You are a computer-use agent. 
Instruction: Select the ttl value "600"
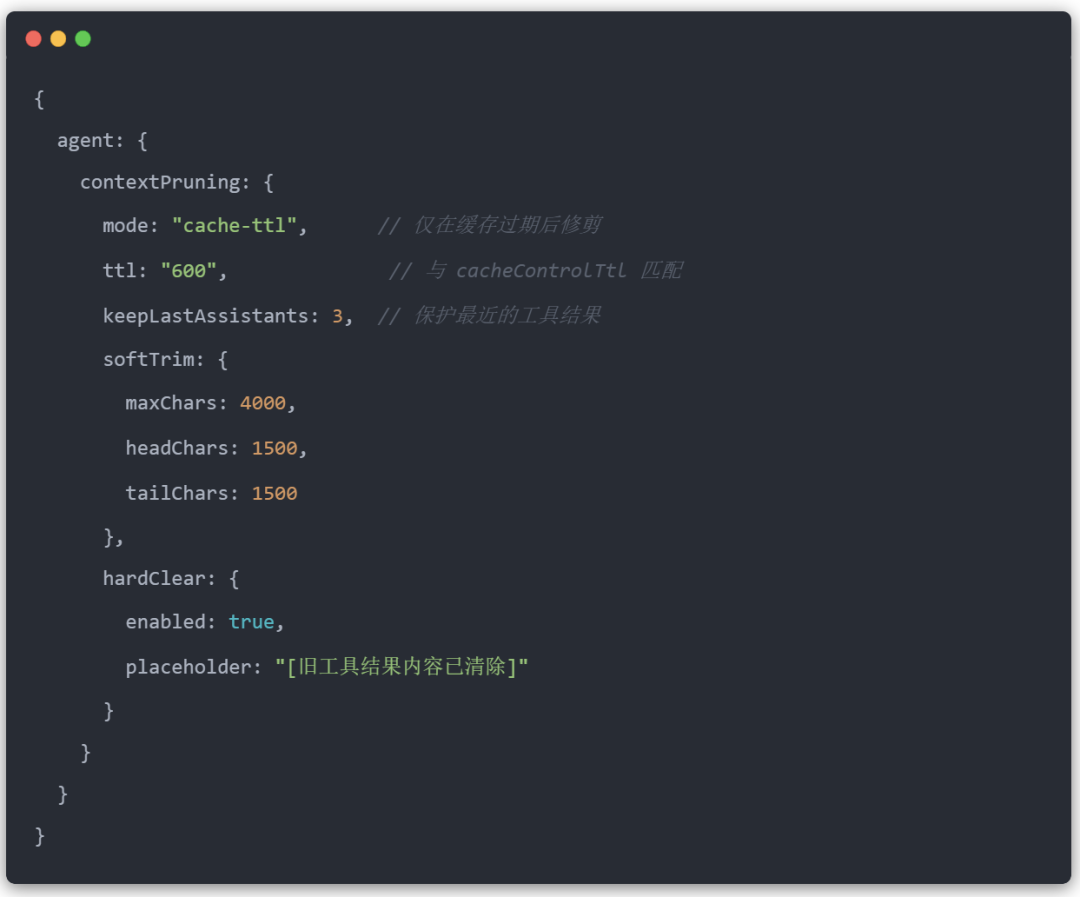click(x=189, y=271)
